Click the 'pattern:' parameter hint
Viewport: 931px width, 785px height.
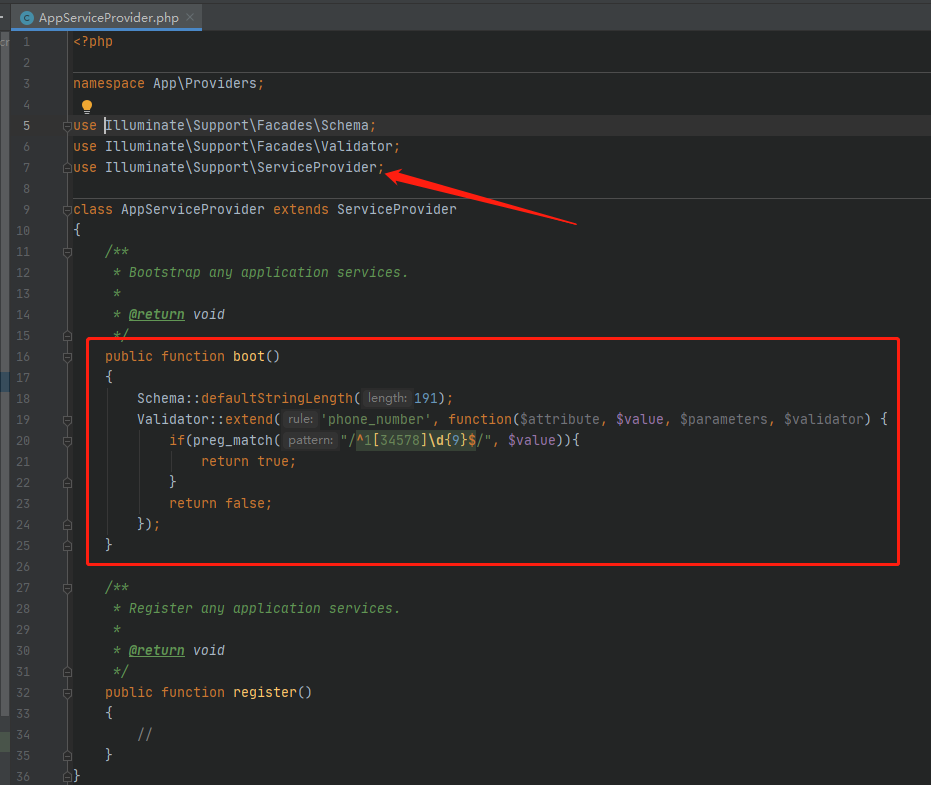[x=311, y=440]
